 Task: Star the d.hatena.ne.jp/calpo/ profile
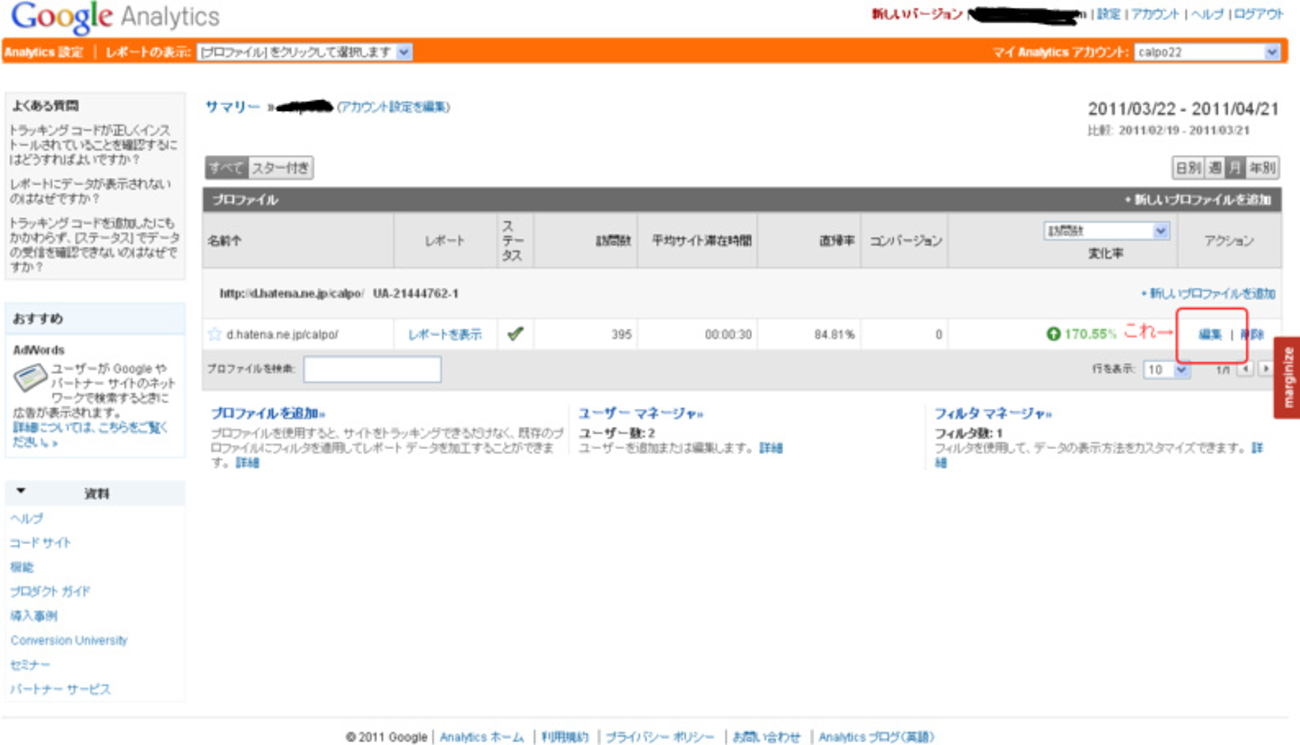(x=214, y=335)
